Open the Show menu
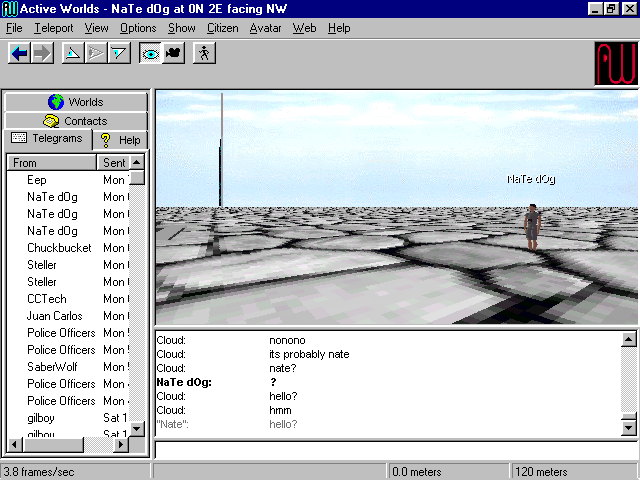This screenshot has height=480, width=640. click(182, 28)
